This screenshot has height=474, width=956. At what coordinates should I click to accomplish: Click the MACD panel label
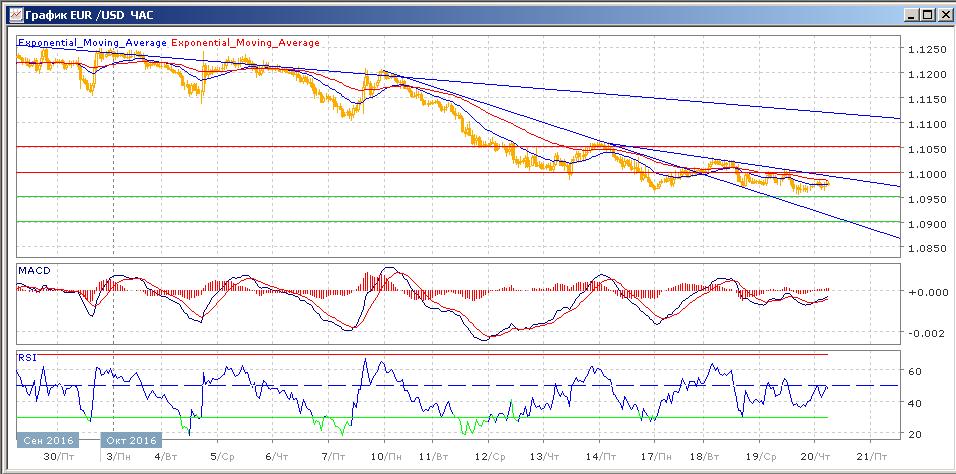coord(32,270)
